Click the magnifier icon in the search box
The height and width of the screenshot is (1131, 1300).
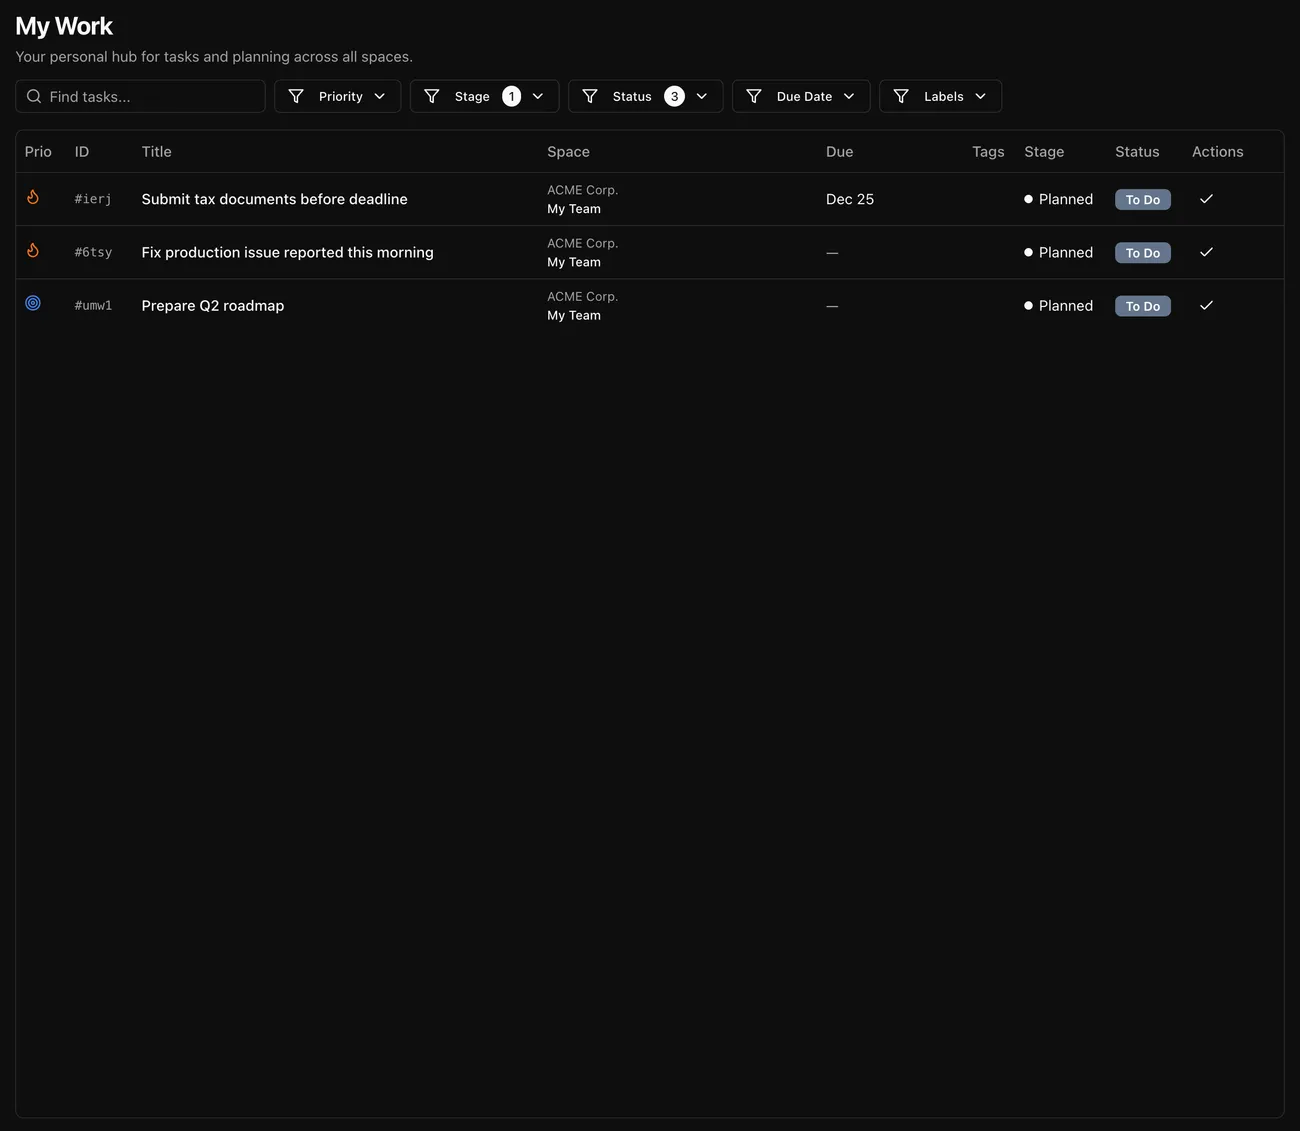[34, 97]
